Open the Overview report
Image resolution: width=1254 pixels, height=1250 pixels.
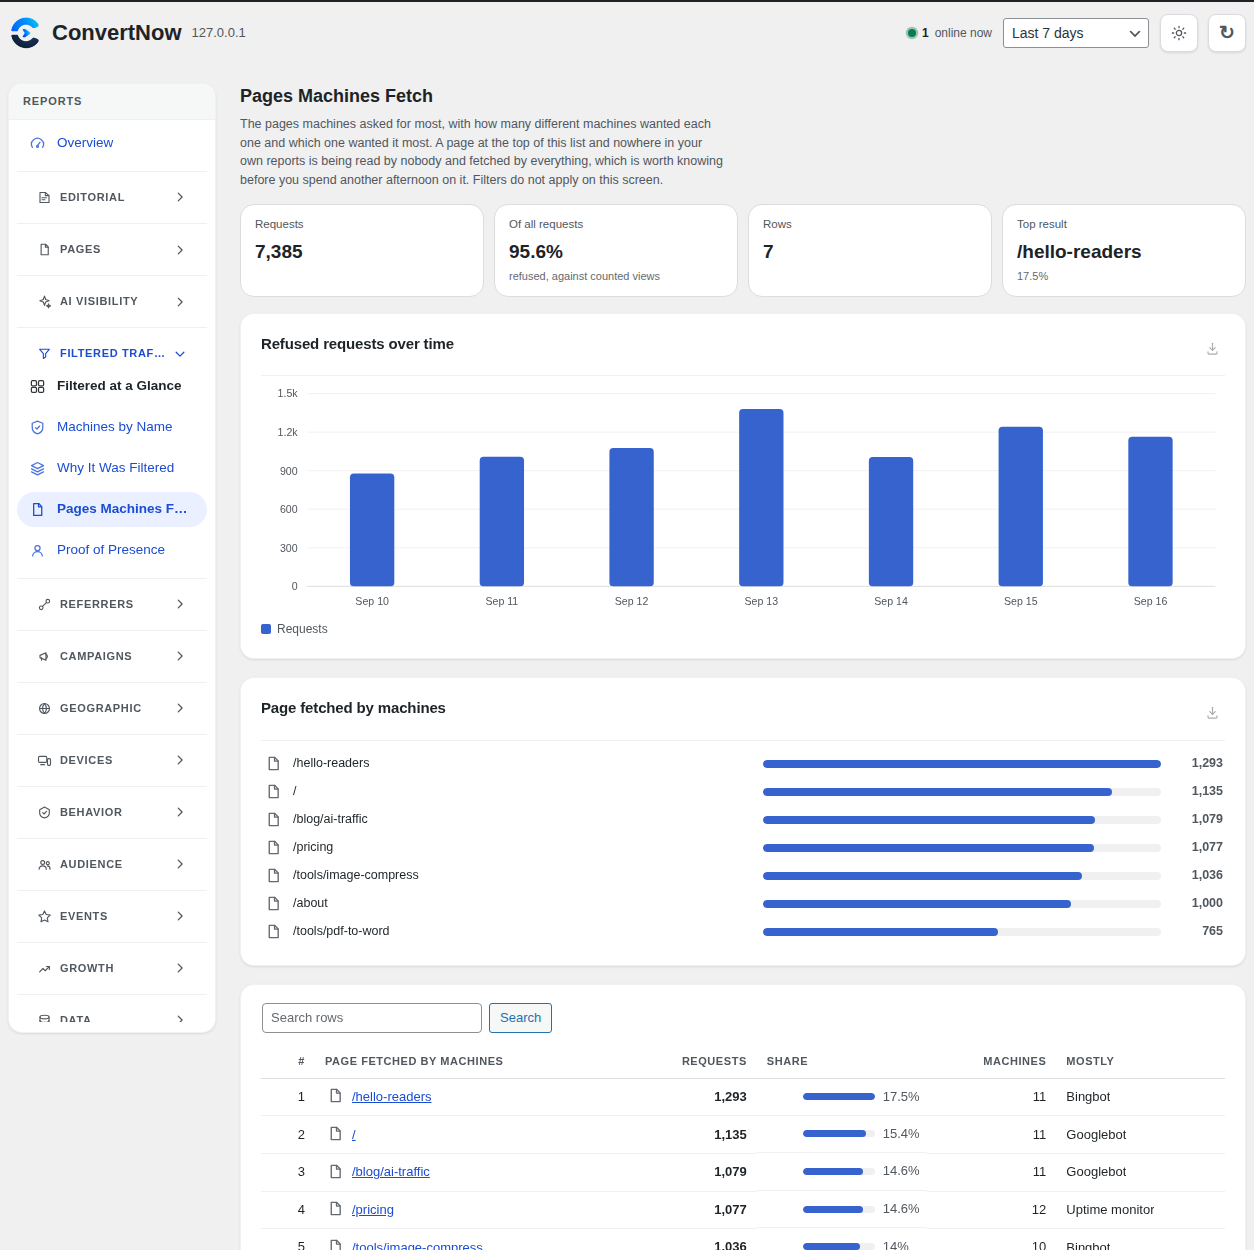tap(112, 143)
